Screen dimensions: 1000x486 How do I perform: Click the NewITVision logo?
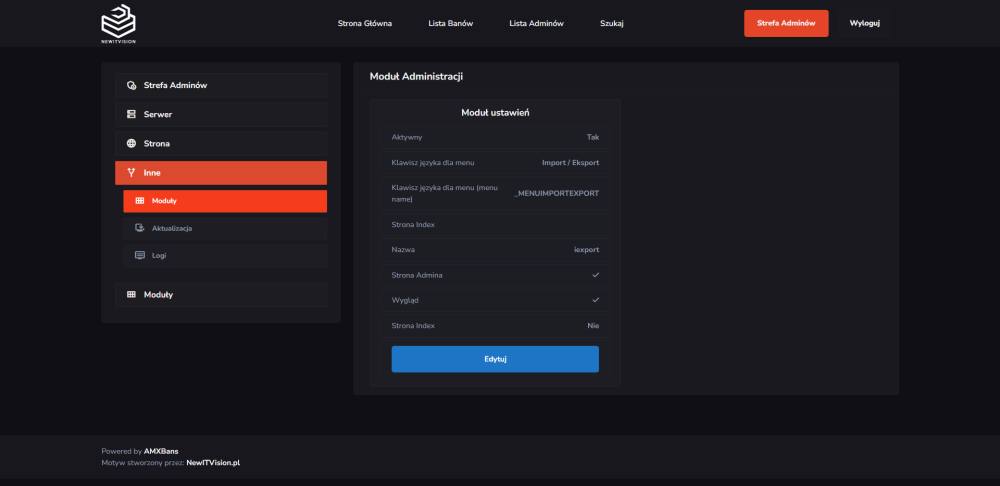point(119,24)
